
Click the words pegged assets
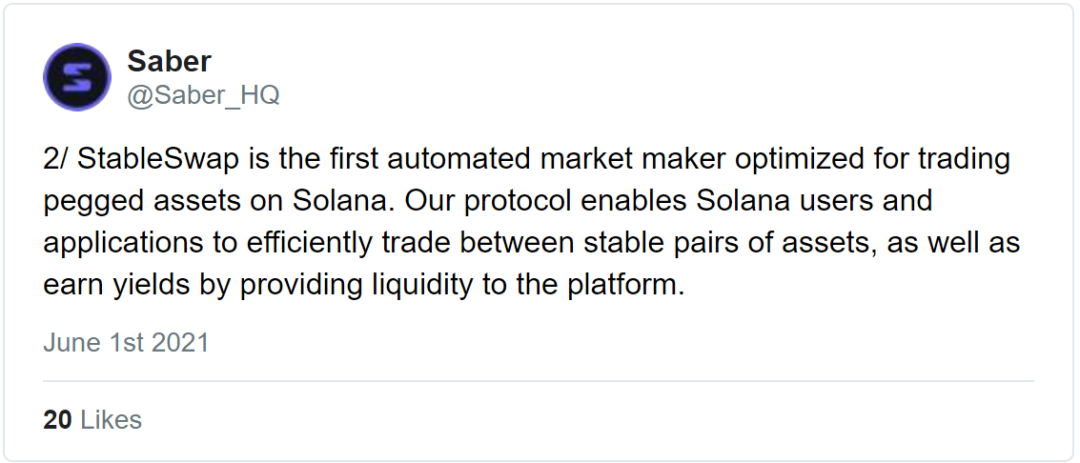pyautogui.click(x=140, y=202)
